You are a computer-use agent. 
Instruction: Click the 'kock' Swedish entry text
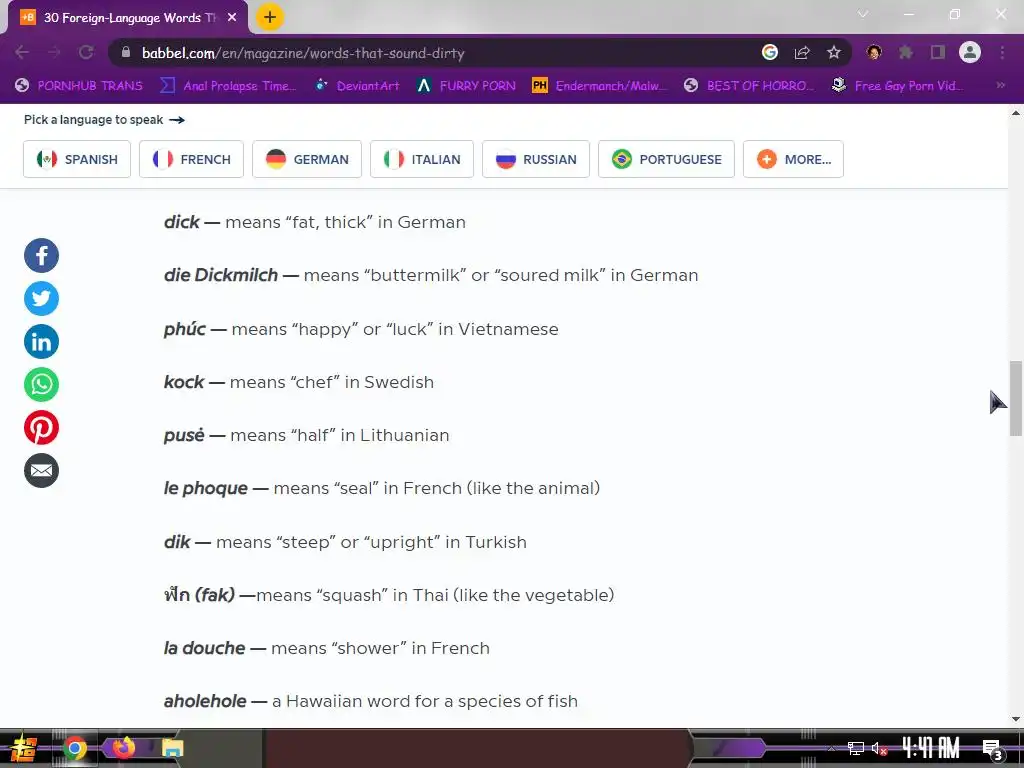[299, 382]
